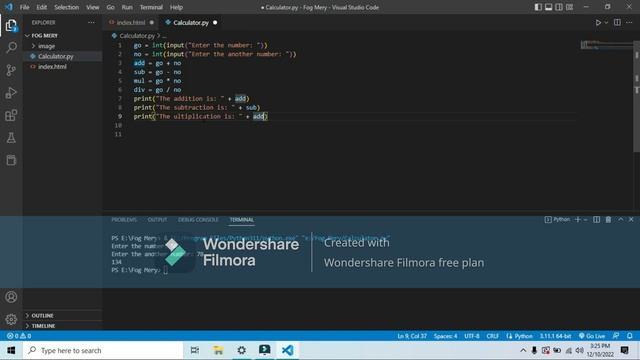Open Explorer views and more actions
This screenshot has width=640, height=360.
pyautogui.click(x=91, y=22)
